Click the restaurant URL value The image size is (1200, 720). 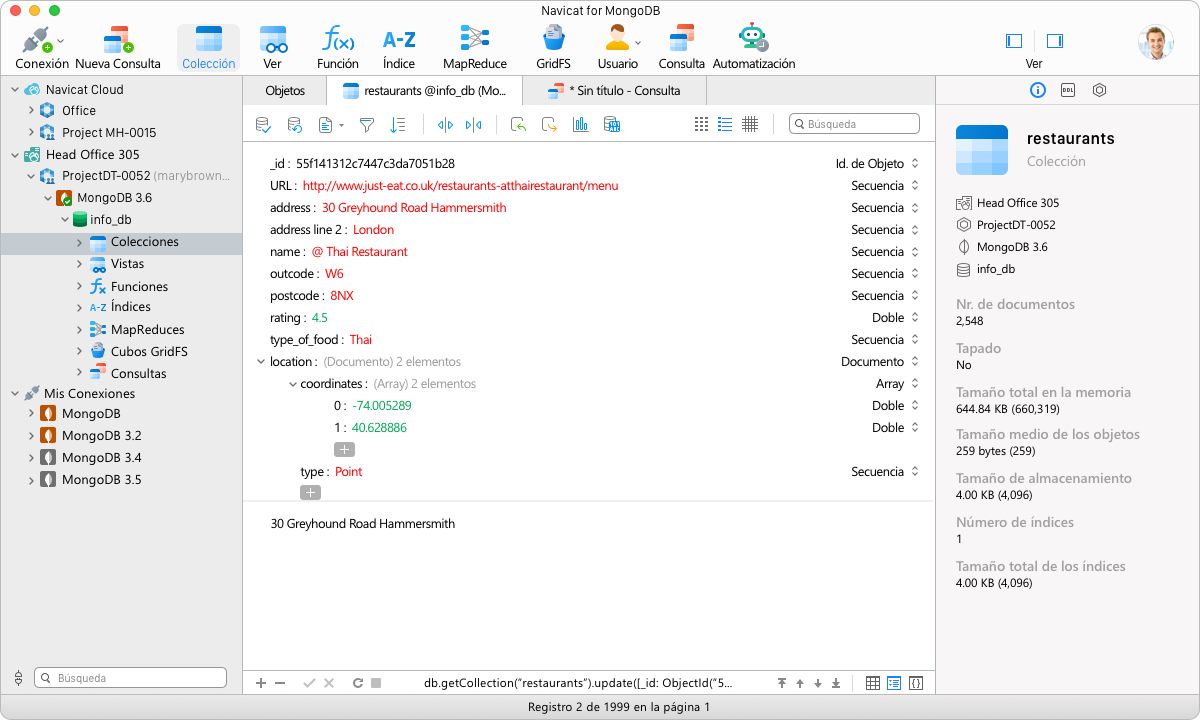[460, 186]
